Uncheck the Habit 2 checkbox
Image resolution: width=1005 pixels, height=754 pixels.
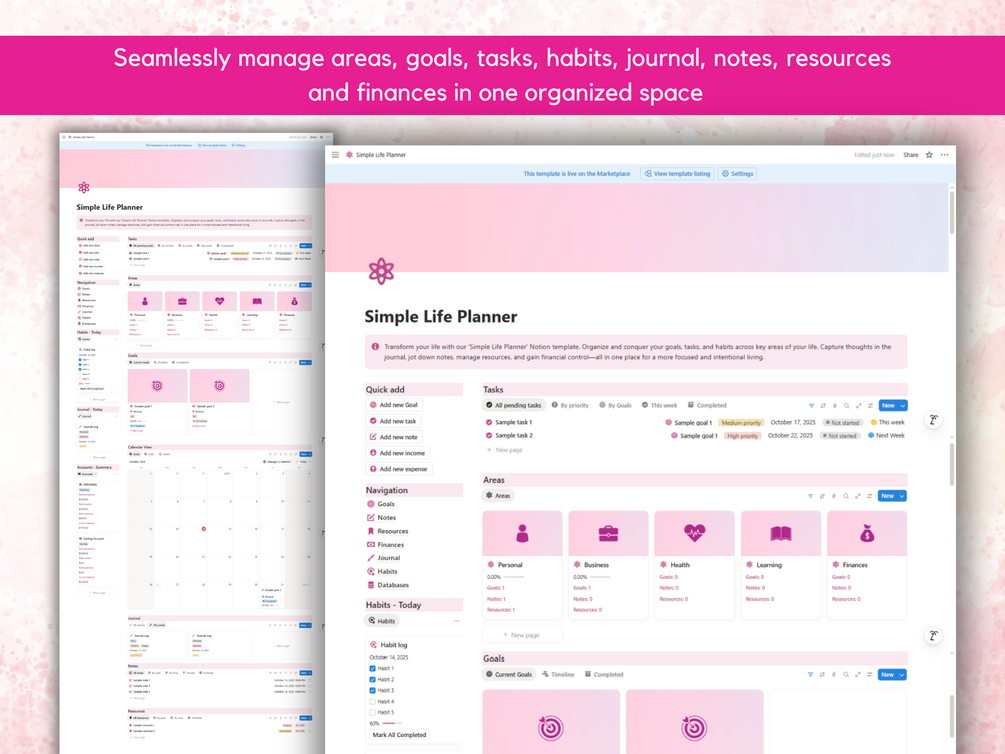[x=372, y=679]
